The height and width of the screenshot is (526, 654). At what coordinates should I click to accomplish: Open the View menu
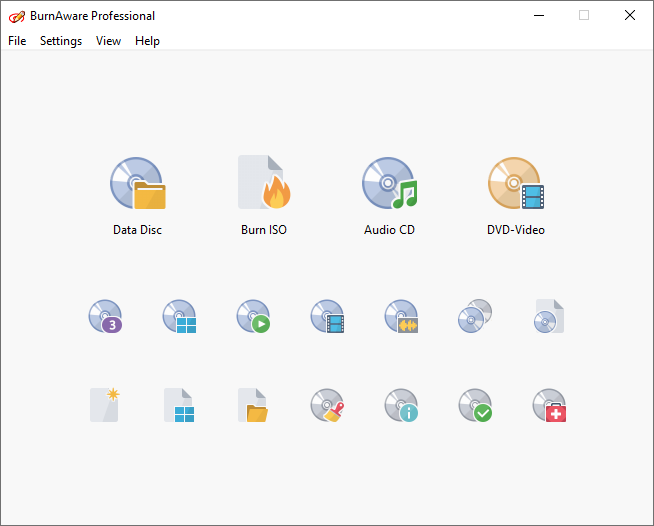(108, 41)
